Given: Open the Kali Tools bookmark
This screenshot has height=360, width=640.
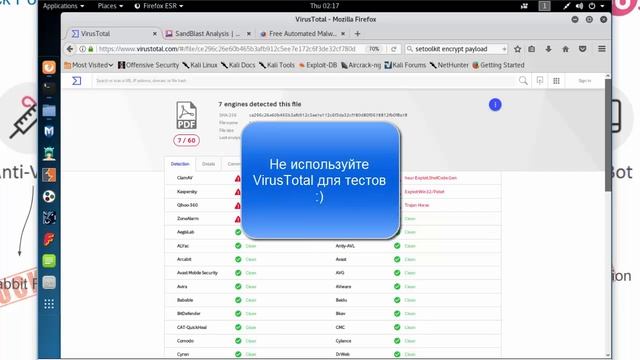Looking at the screenshot, I should [277, 65].
